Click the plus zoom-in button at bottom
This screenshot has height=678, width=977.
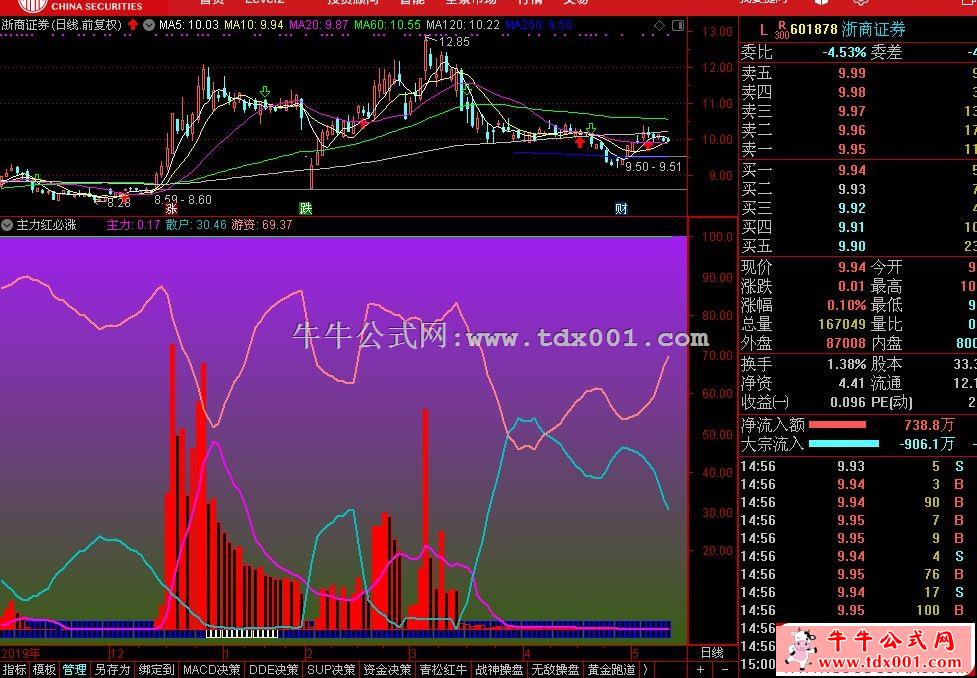[700, 670]
